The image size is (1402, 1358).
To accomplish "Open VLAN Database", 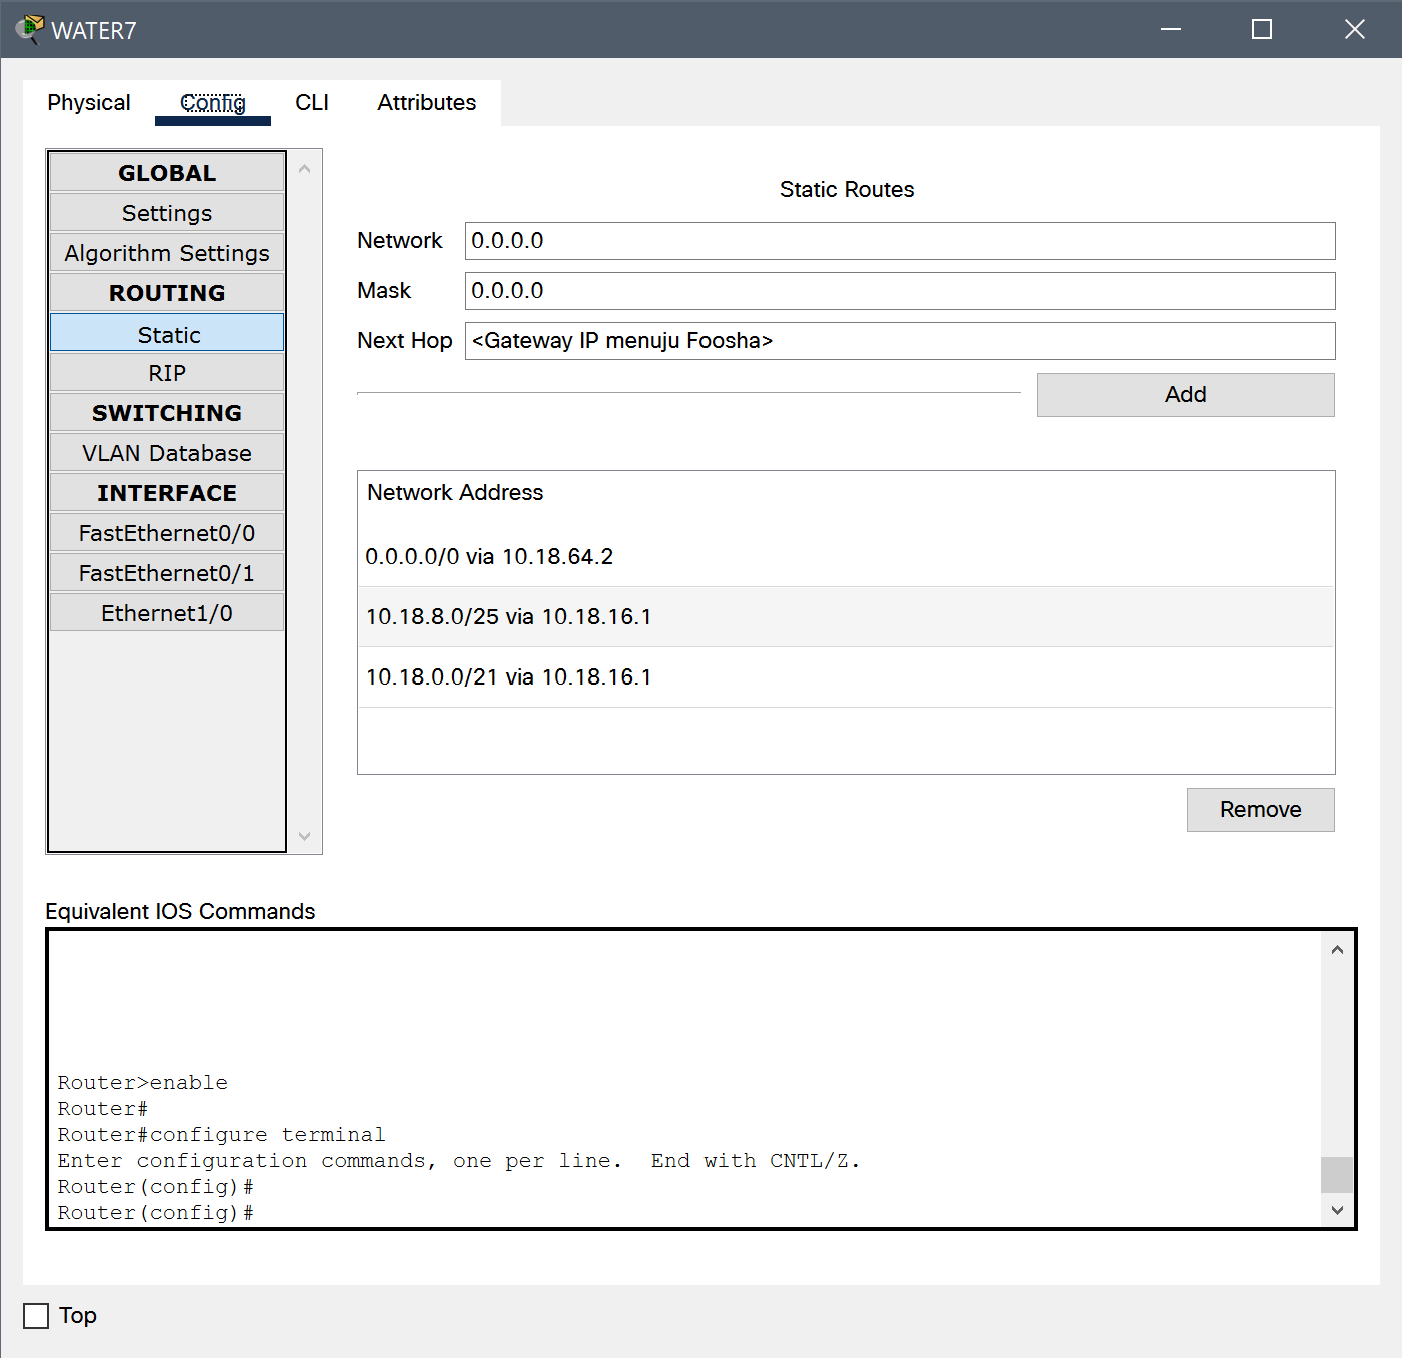I will [167, 453].
